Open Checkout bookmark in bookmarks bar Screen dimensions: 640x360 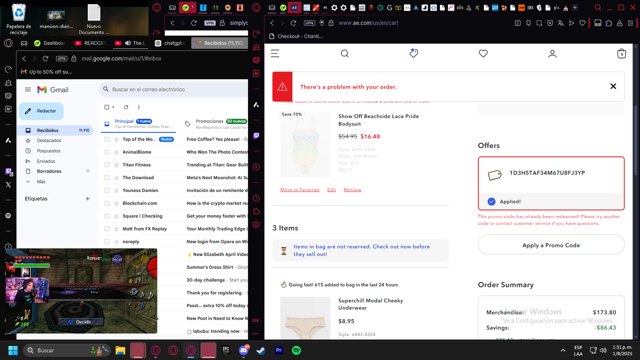click(x=296, y=36)
